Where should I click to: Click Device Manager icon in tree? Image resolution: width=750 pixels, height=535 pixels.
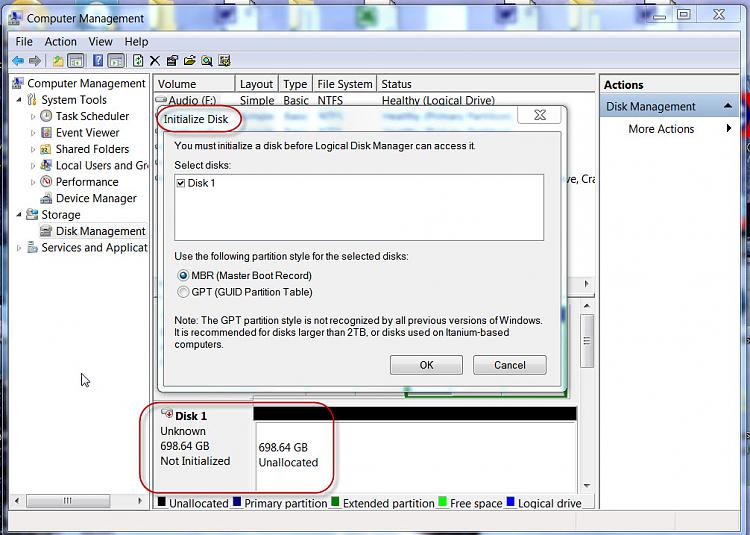pos(46,198)
